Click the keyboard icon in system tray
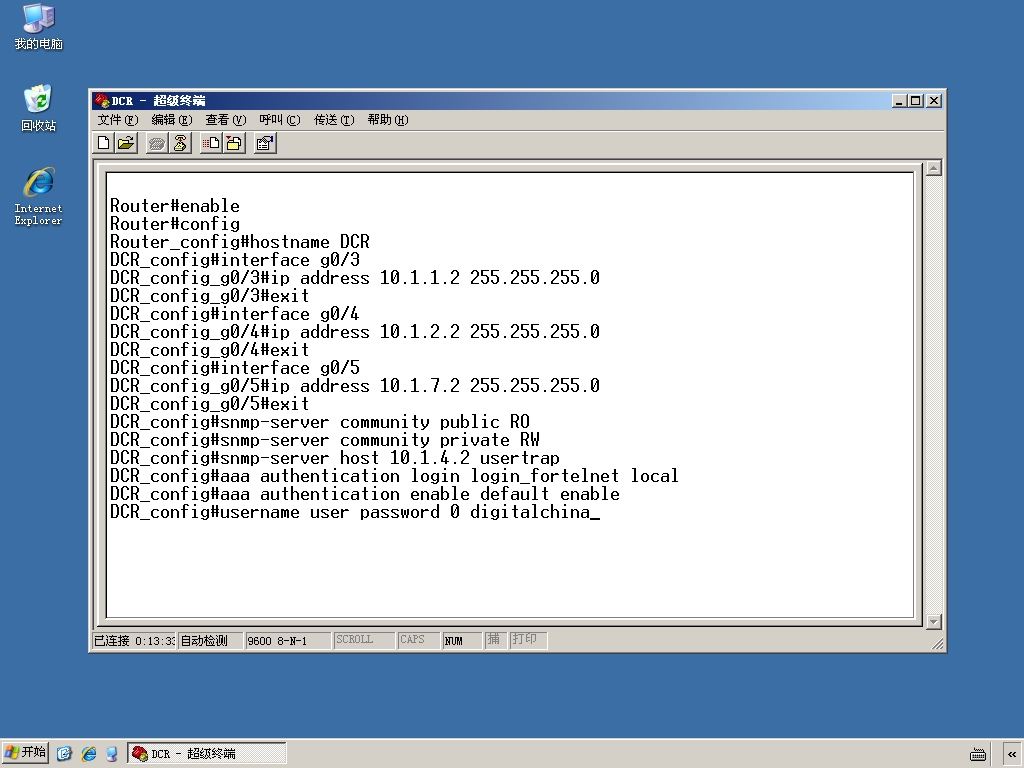The height and width of the screenshot is (768, 1024). click(x=978, y=754)
